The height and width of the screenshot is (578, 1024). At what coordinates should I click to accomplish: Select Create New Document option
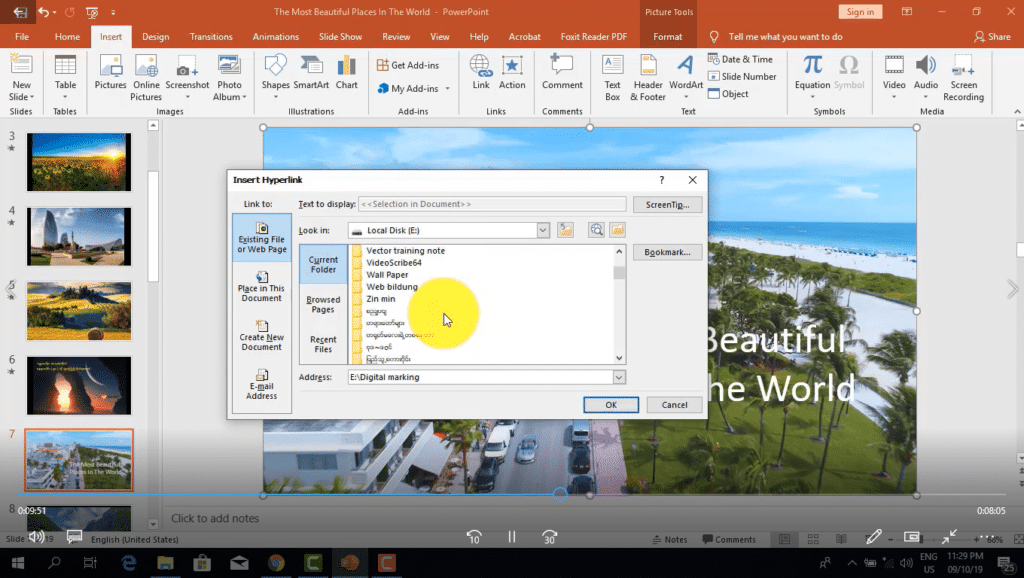[x=262, y=336]
